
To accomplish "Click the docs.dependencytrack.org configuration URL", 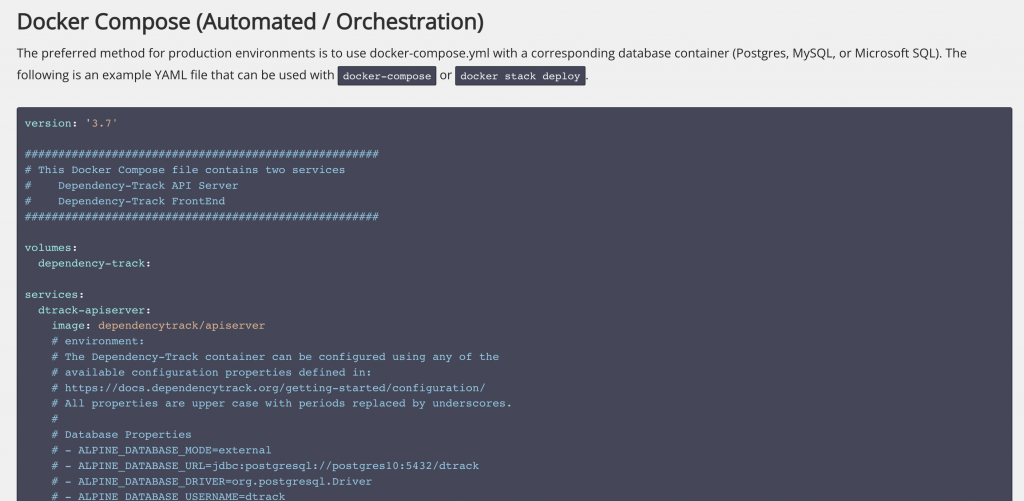I will point(274,388).
